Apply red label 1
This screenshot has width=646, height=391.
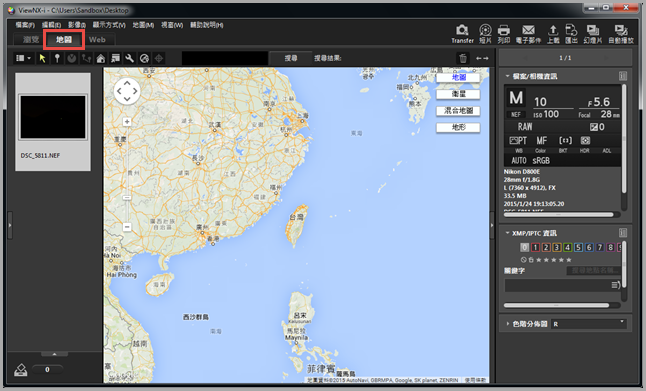click(x=535, y=247)
